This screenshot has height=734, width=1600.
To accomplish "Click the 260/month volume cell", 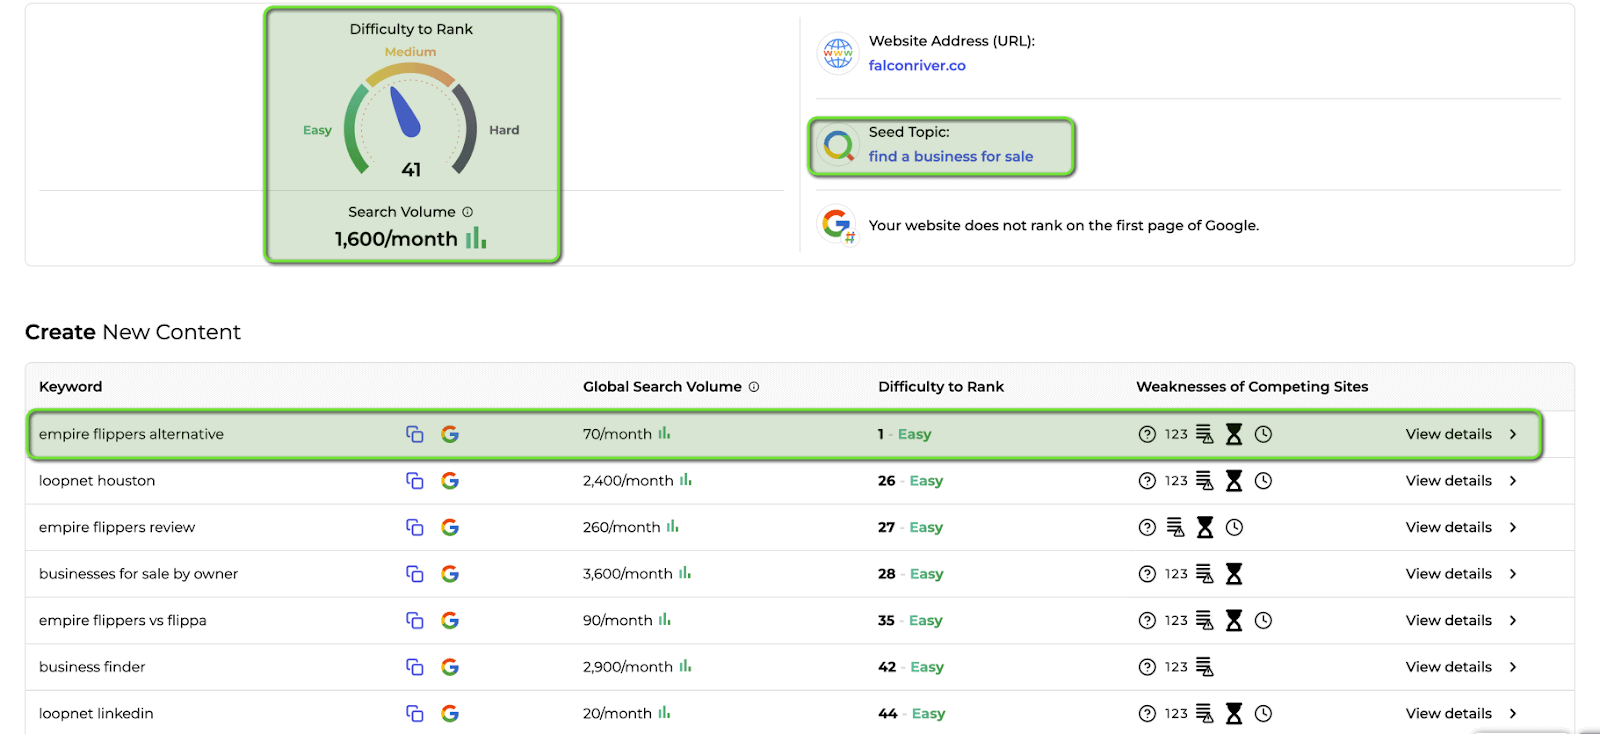I will [x=622, y=527].
